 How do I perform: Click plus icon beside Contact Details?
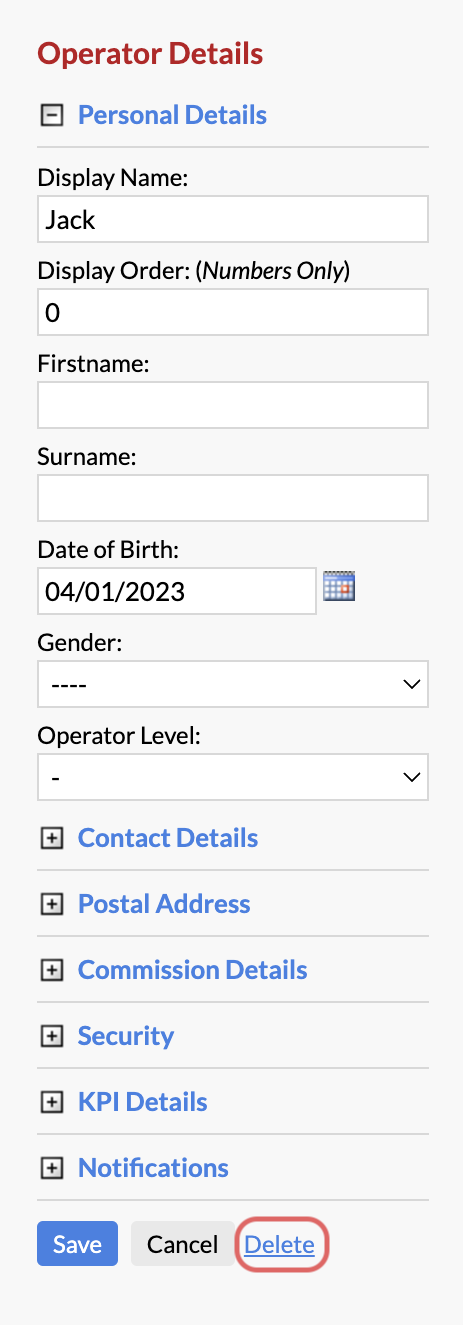[51, 838]
